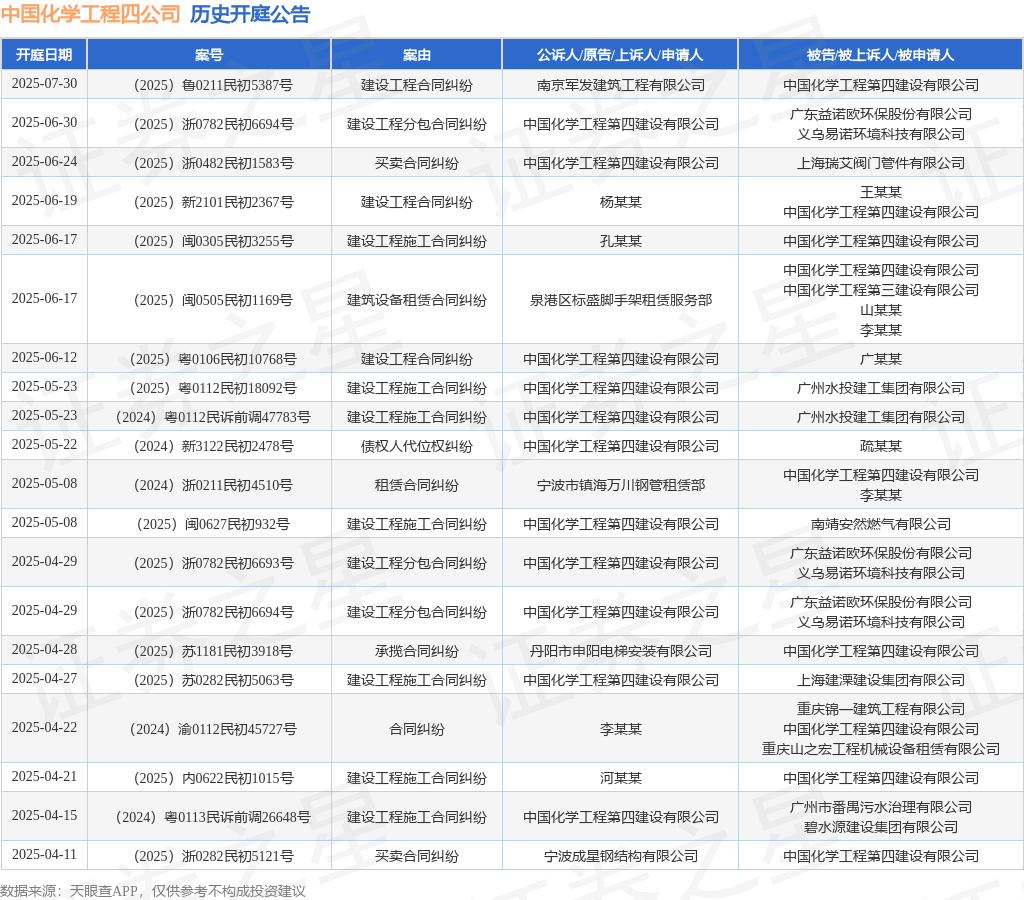This screenshot has height=900, width=1024.
Task: Select the date cell 2025-06-19
Action: click(x=44, y=201)
